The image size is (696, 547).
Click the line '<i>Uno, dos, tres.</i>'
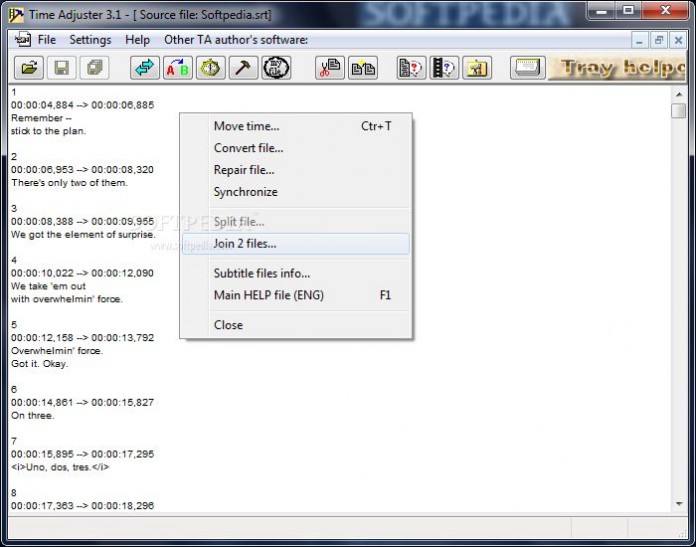point(60,467)
